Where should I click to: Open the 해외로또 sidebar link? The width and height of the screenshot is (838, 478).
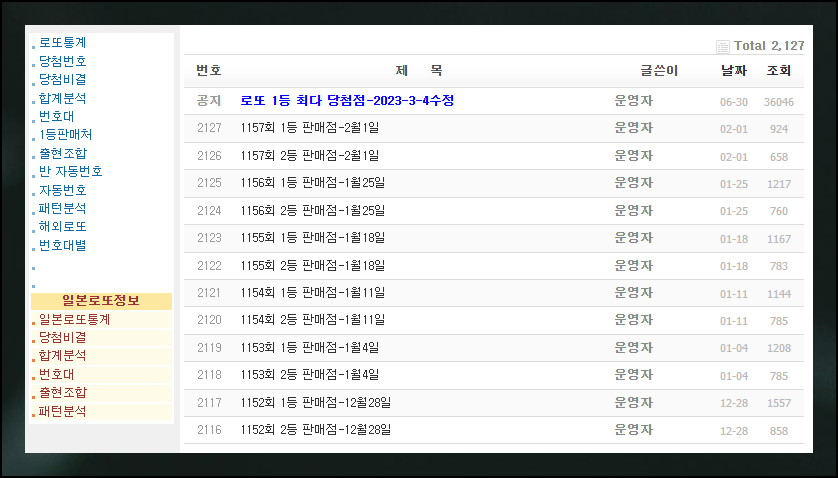pos(63,226)
